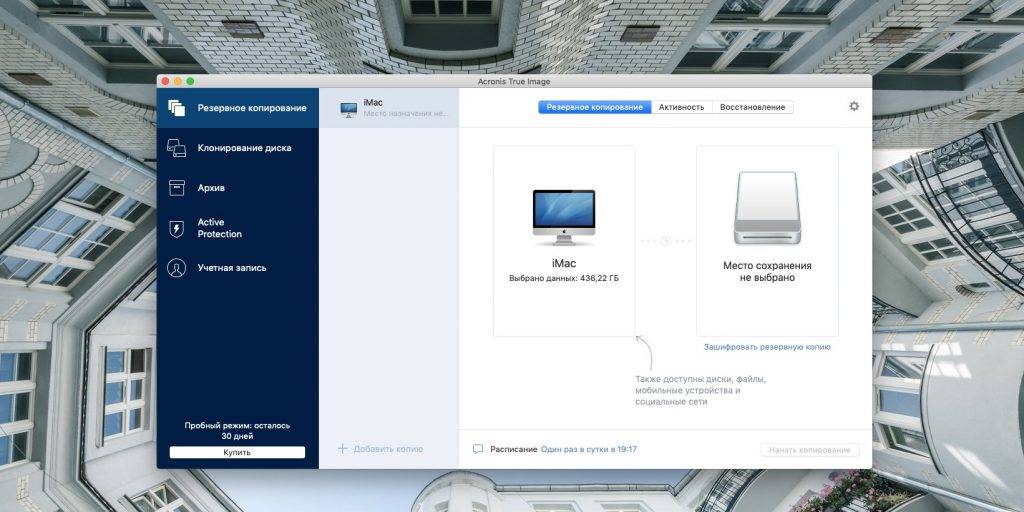Click the large iMac source image
The image size is (1024, 512).
pos(564,217)
